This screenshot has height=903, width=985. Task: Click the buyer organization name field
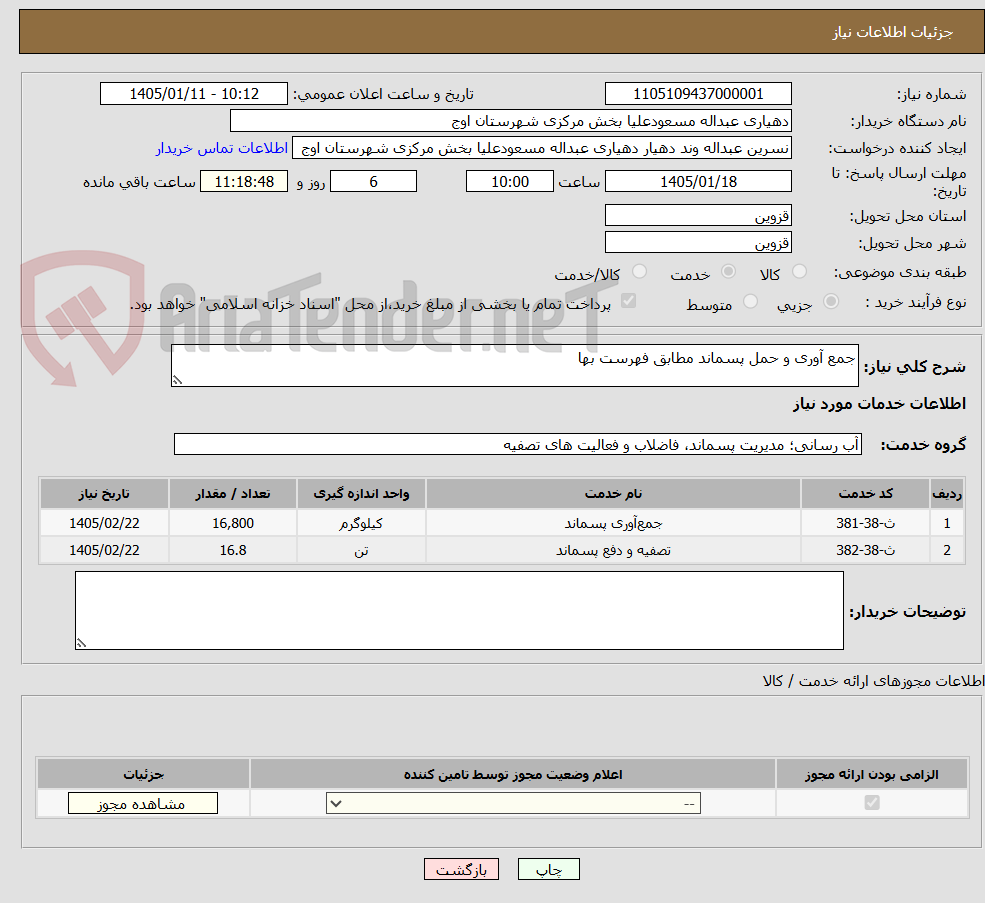pyautogui.click(x=511, y=121)
